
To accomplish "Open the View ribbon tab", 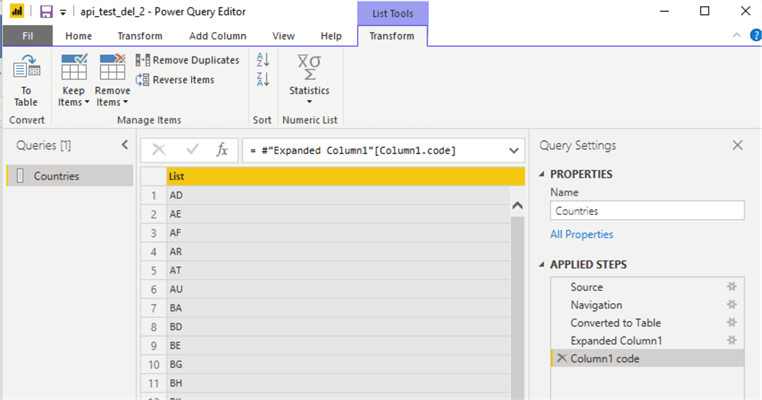I will (x=283, y=36).
